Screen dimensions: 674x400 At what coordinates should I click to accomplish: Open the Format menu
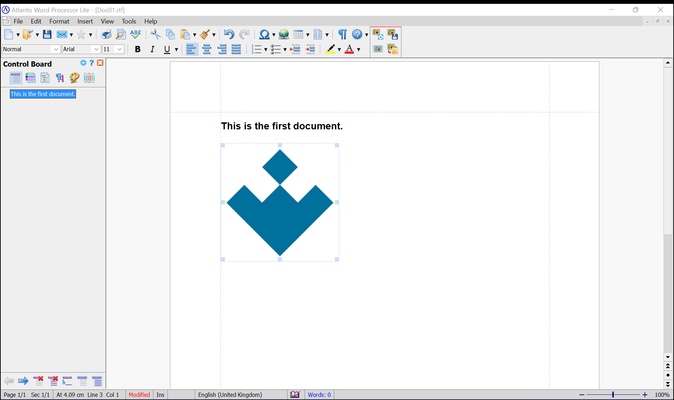(59, 21)
